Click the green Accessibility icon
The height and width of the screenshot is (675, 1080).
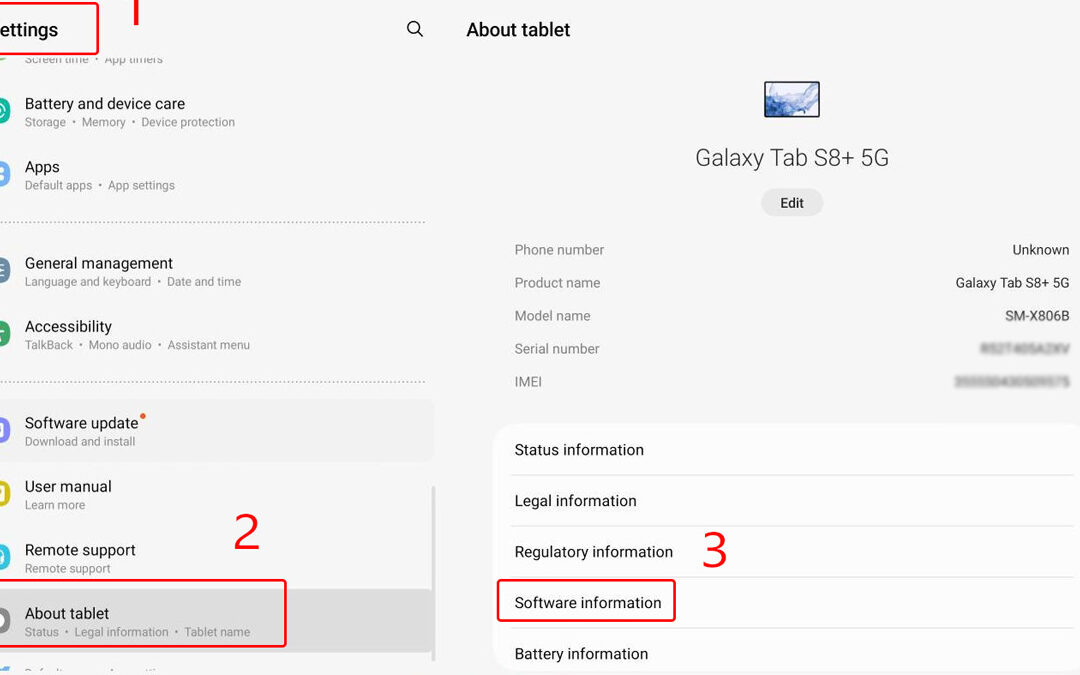coord(3,334)
